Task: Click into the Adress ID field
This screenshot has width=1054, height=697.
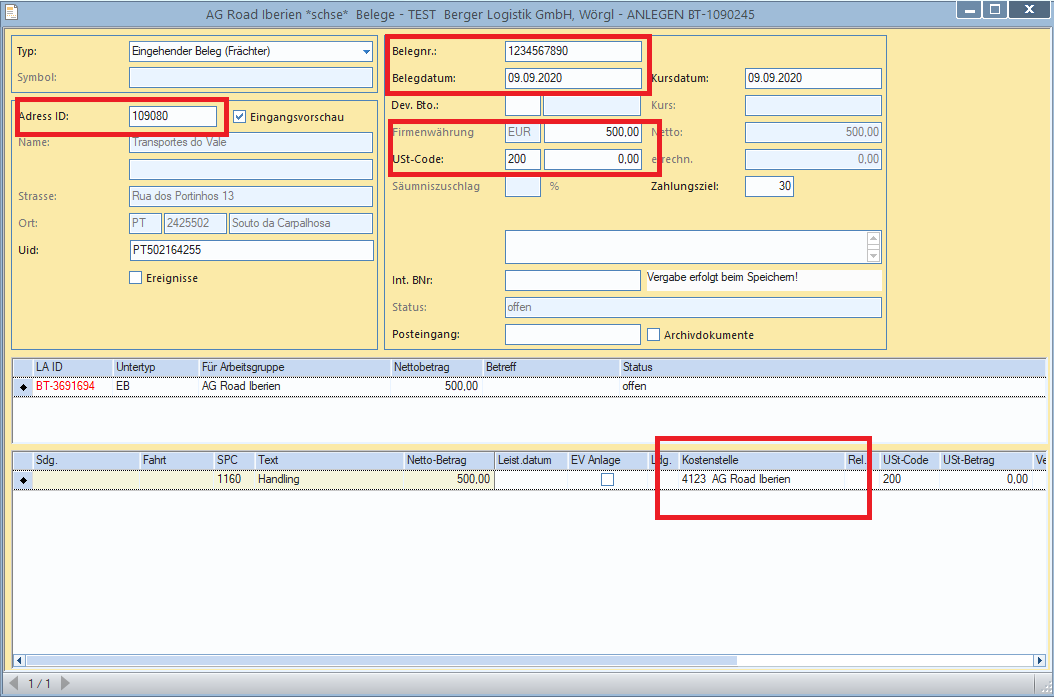Action: (173, 116)
